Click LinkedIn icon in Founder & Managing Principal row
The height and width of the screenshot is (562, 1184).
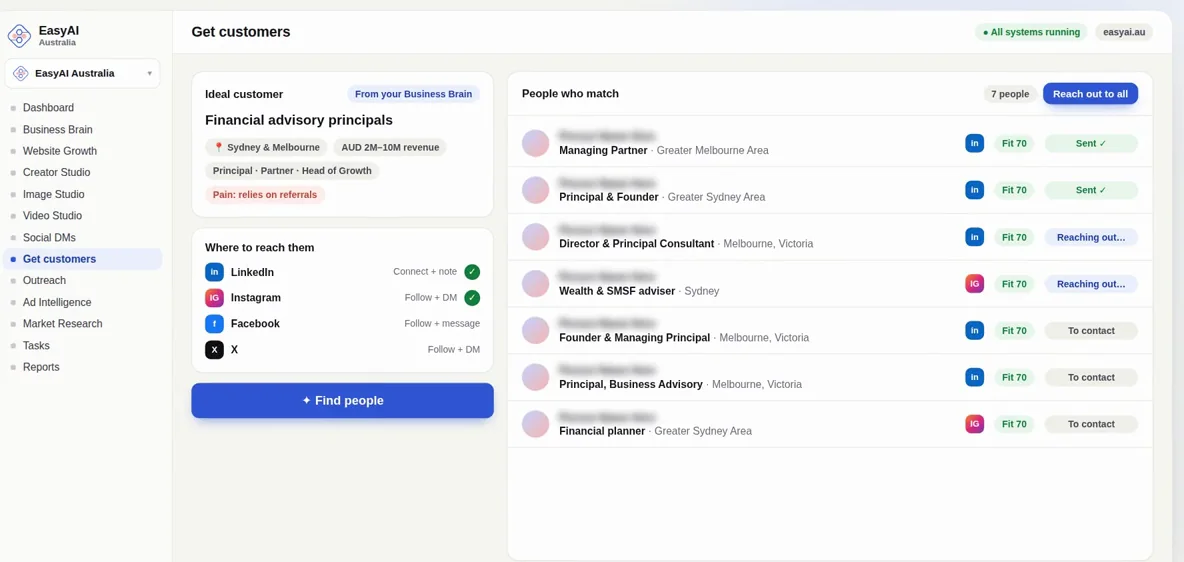click(x=975, y=330)
